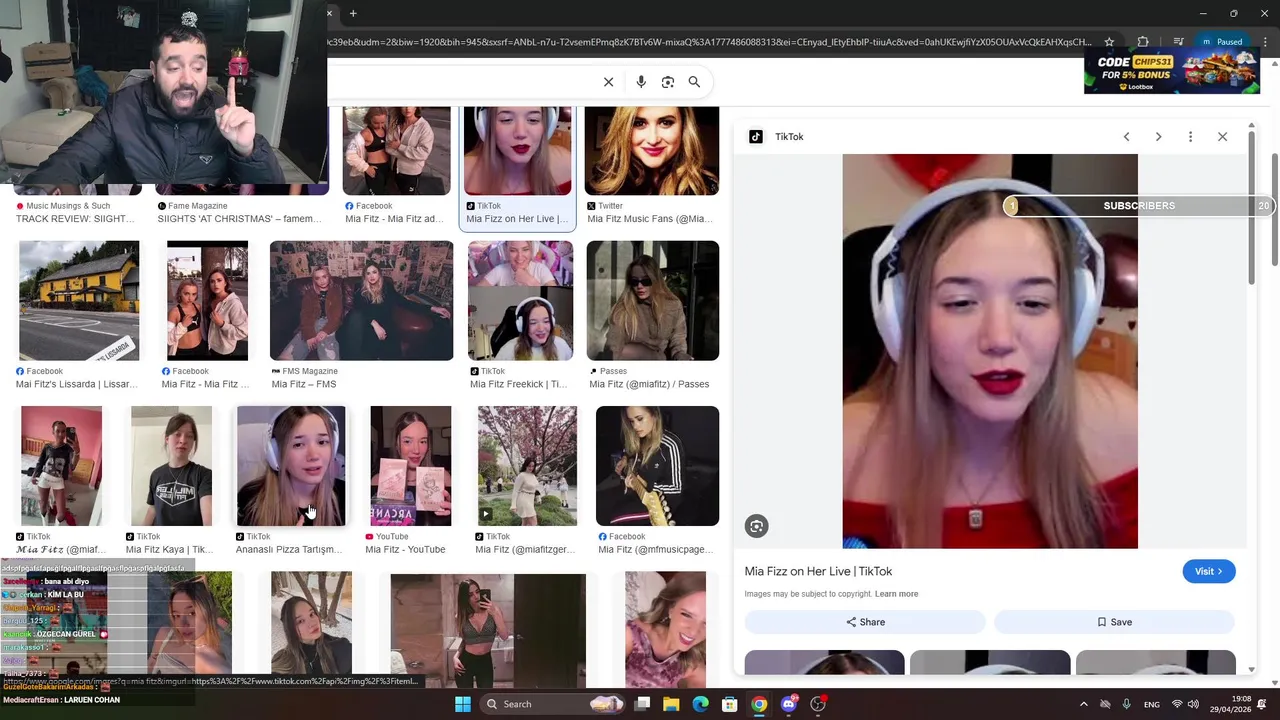Click the 'Music Musings & Such' source label

tap(68, 206)
